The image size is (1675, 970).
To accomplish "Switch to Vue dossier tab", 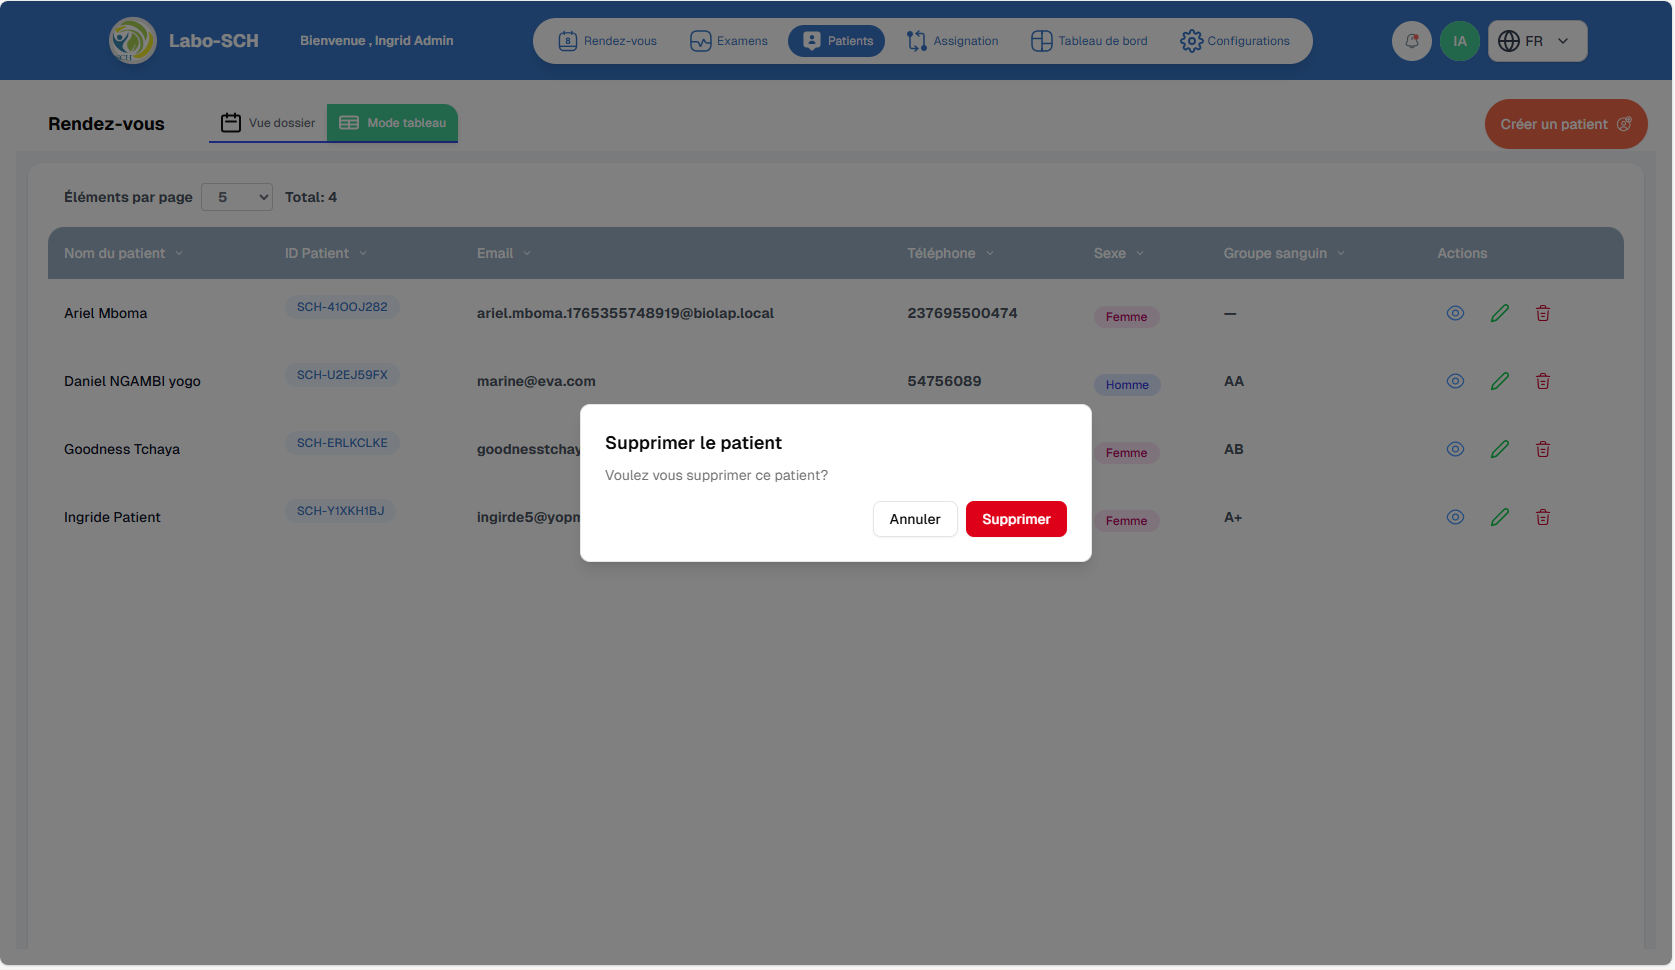I will (268, 123).
